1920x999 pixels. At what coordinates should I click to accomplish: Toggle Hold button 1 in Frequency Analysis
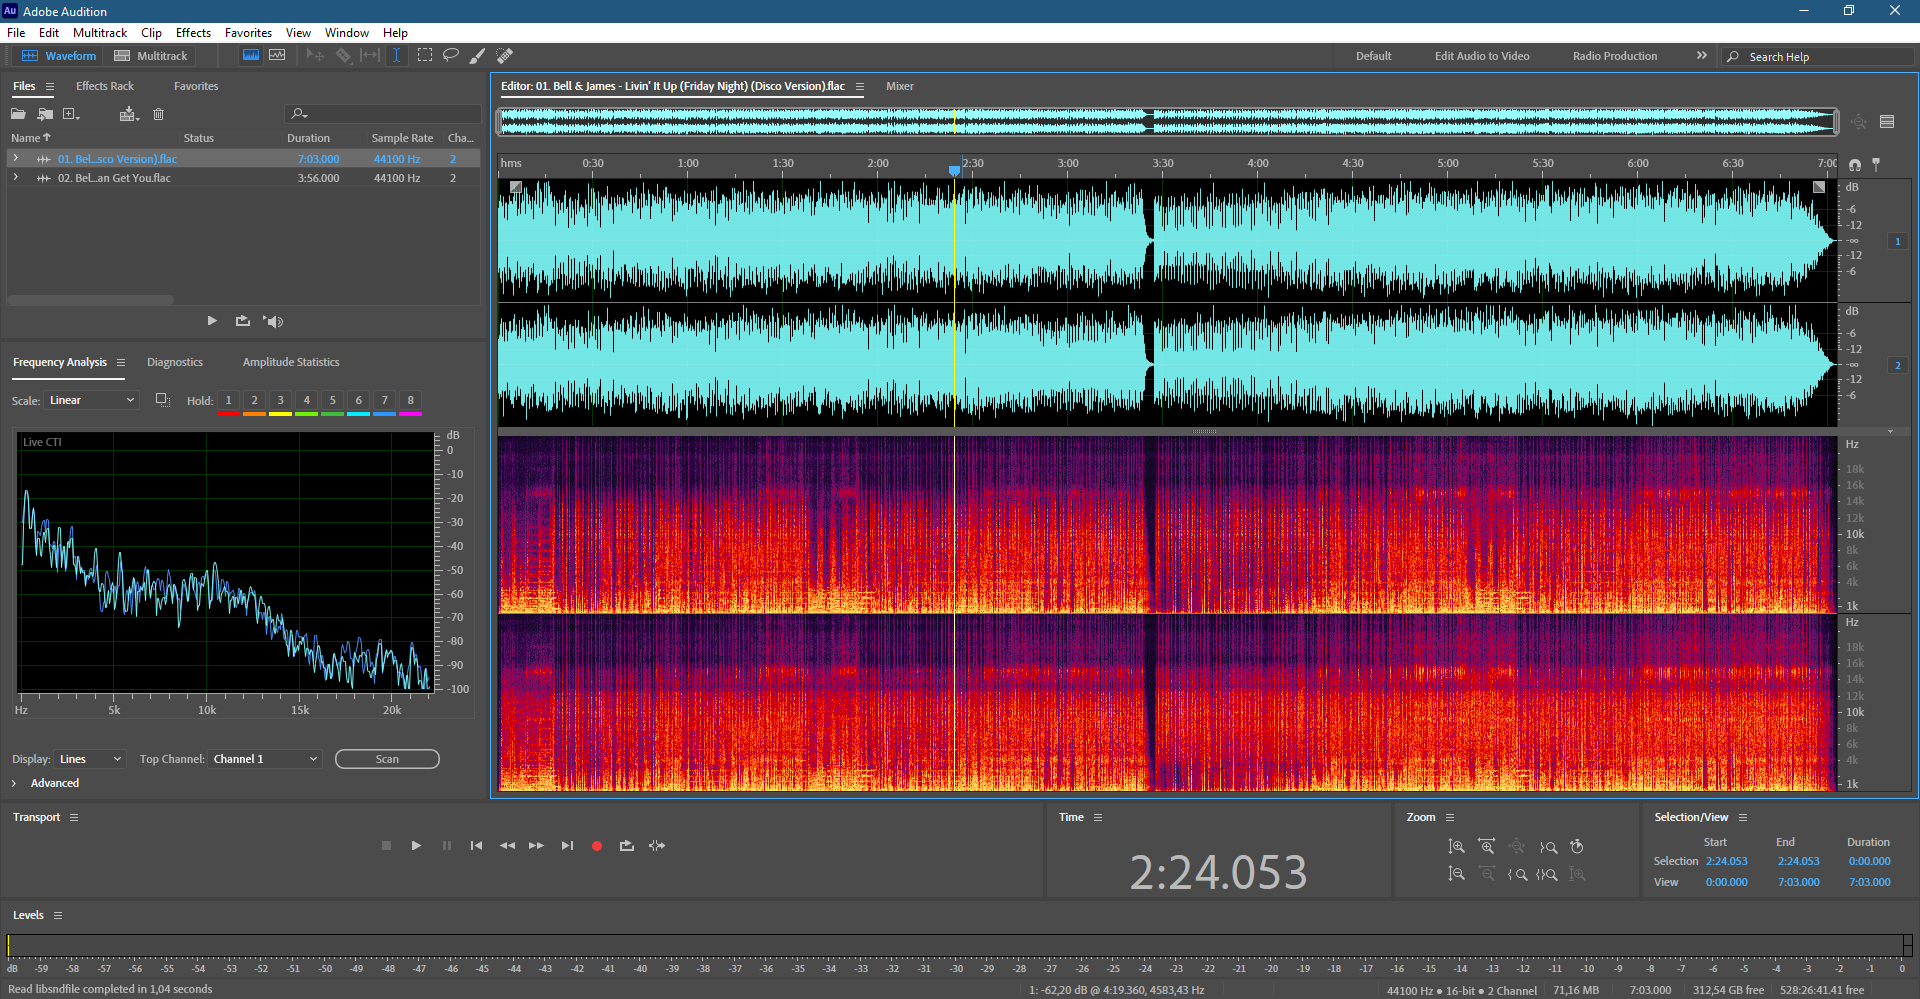228,400
